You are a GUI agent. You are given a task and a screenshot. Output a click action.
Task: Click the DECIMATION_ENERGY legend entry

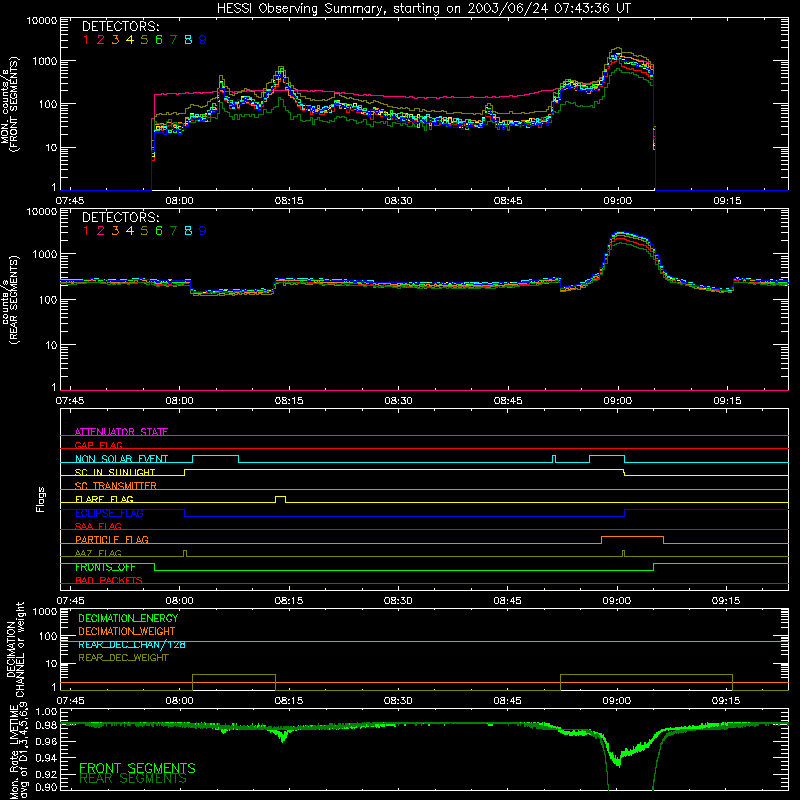pos(128,618)
